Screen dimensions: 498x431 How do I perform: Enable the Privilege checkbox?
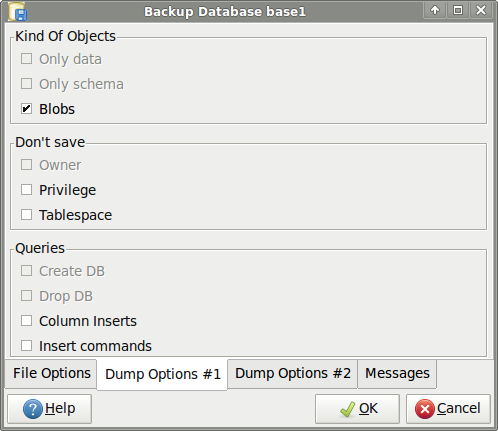26,190
